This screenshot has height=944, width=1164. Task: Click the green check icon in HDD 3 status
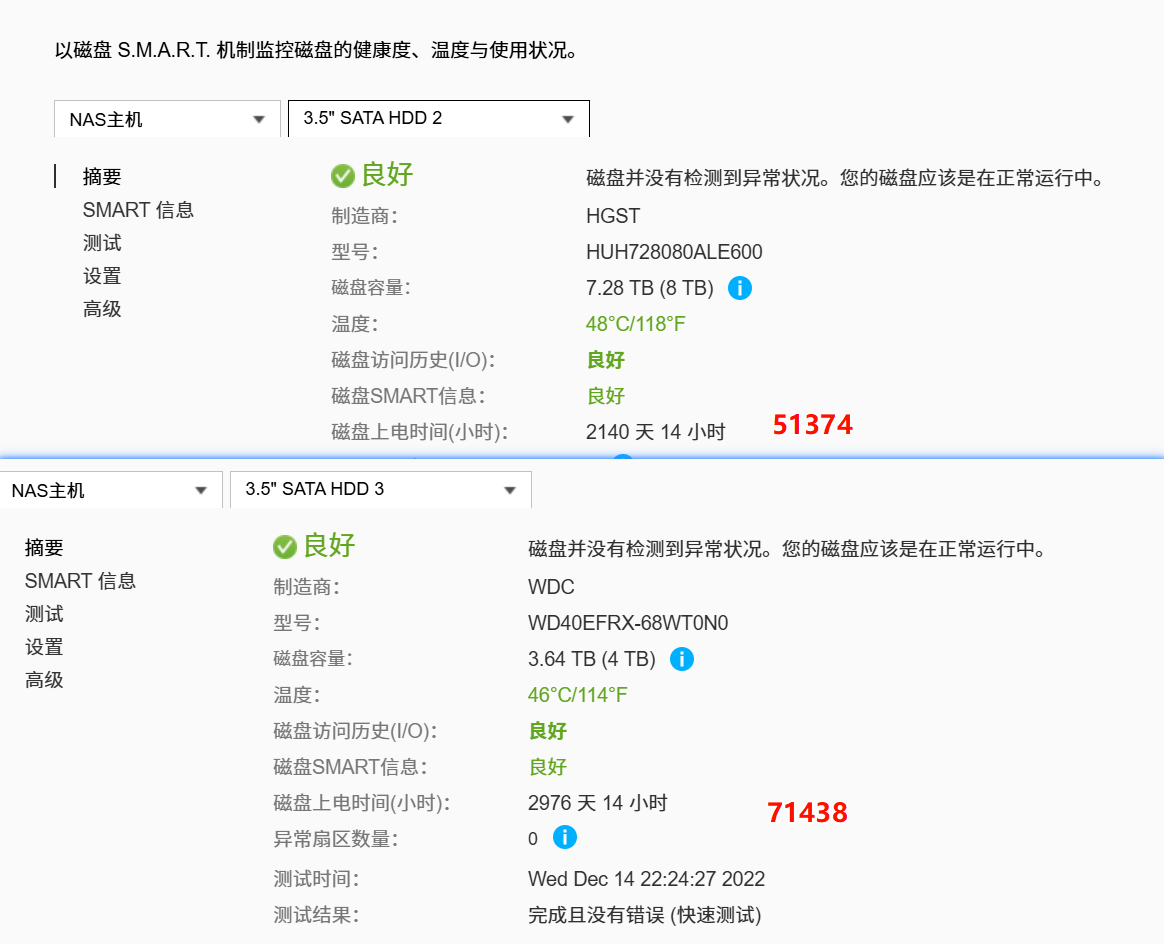point(284,547)
